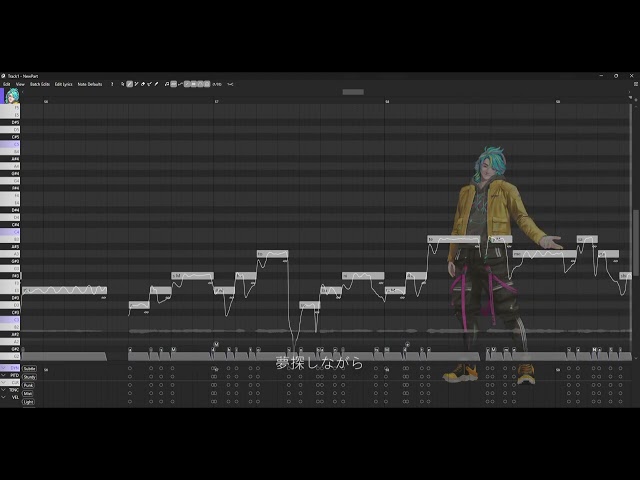Open the Batch Edits menu
640x480 pixels.
(x=40, y=84)
